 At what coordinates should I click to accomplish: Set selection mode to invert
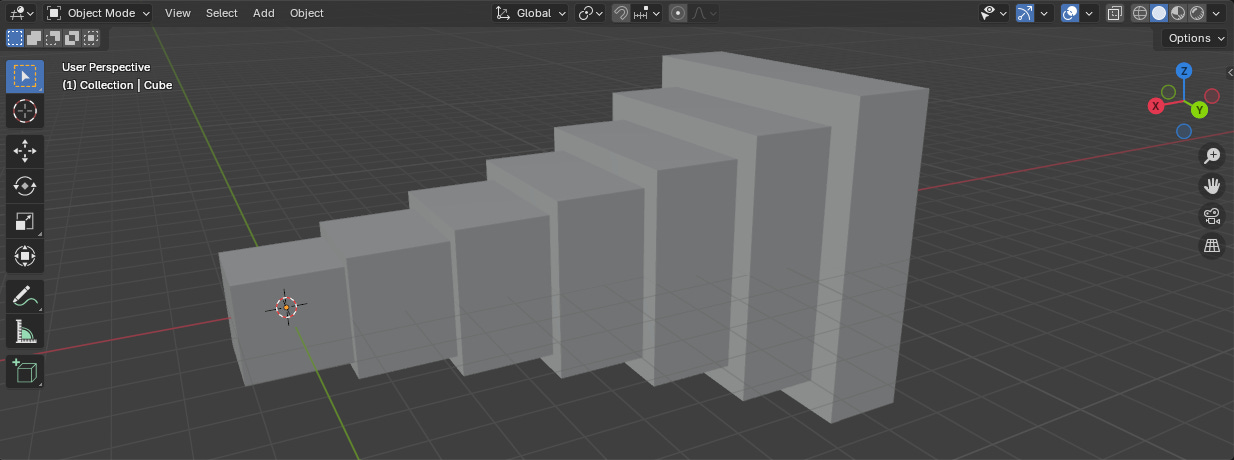(72, 38)
